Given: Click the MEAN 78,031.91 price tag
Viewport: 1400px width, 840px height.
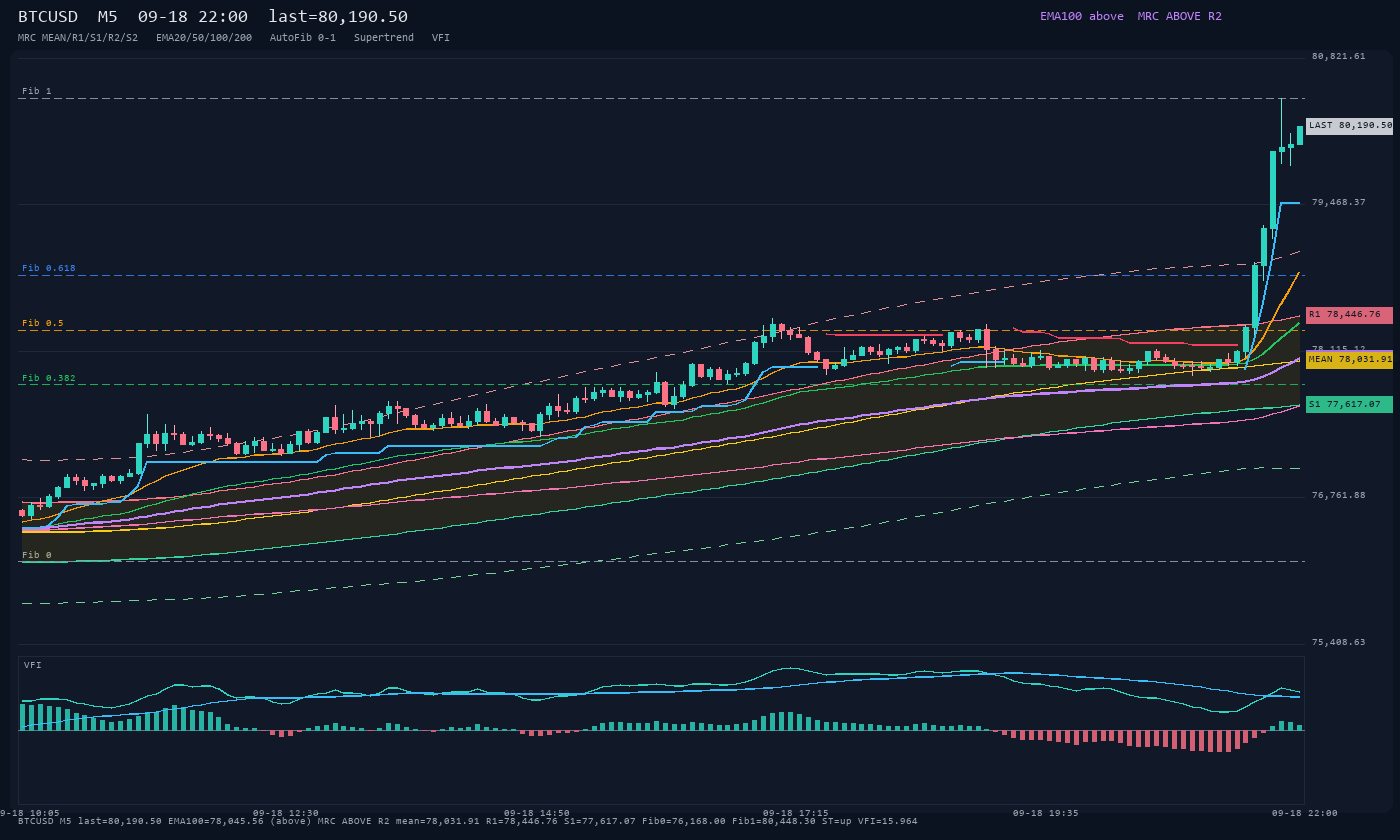Looking at the screenshot, I should pos(1349,360).
